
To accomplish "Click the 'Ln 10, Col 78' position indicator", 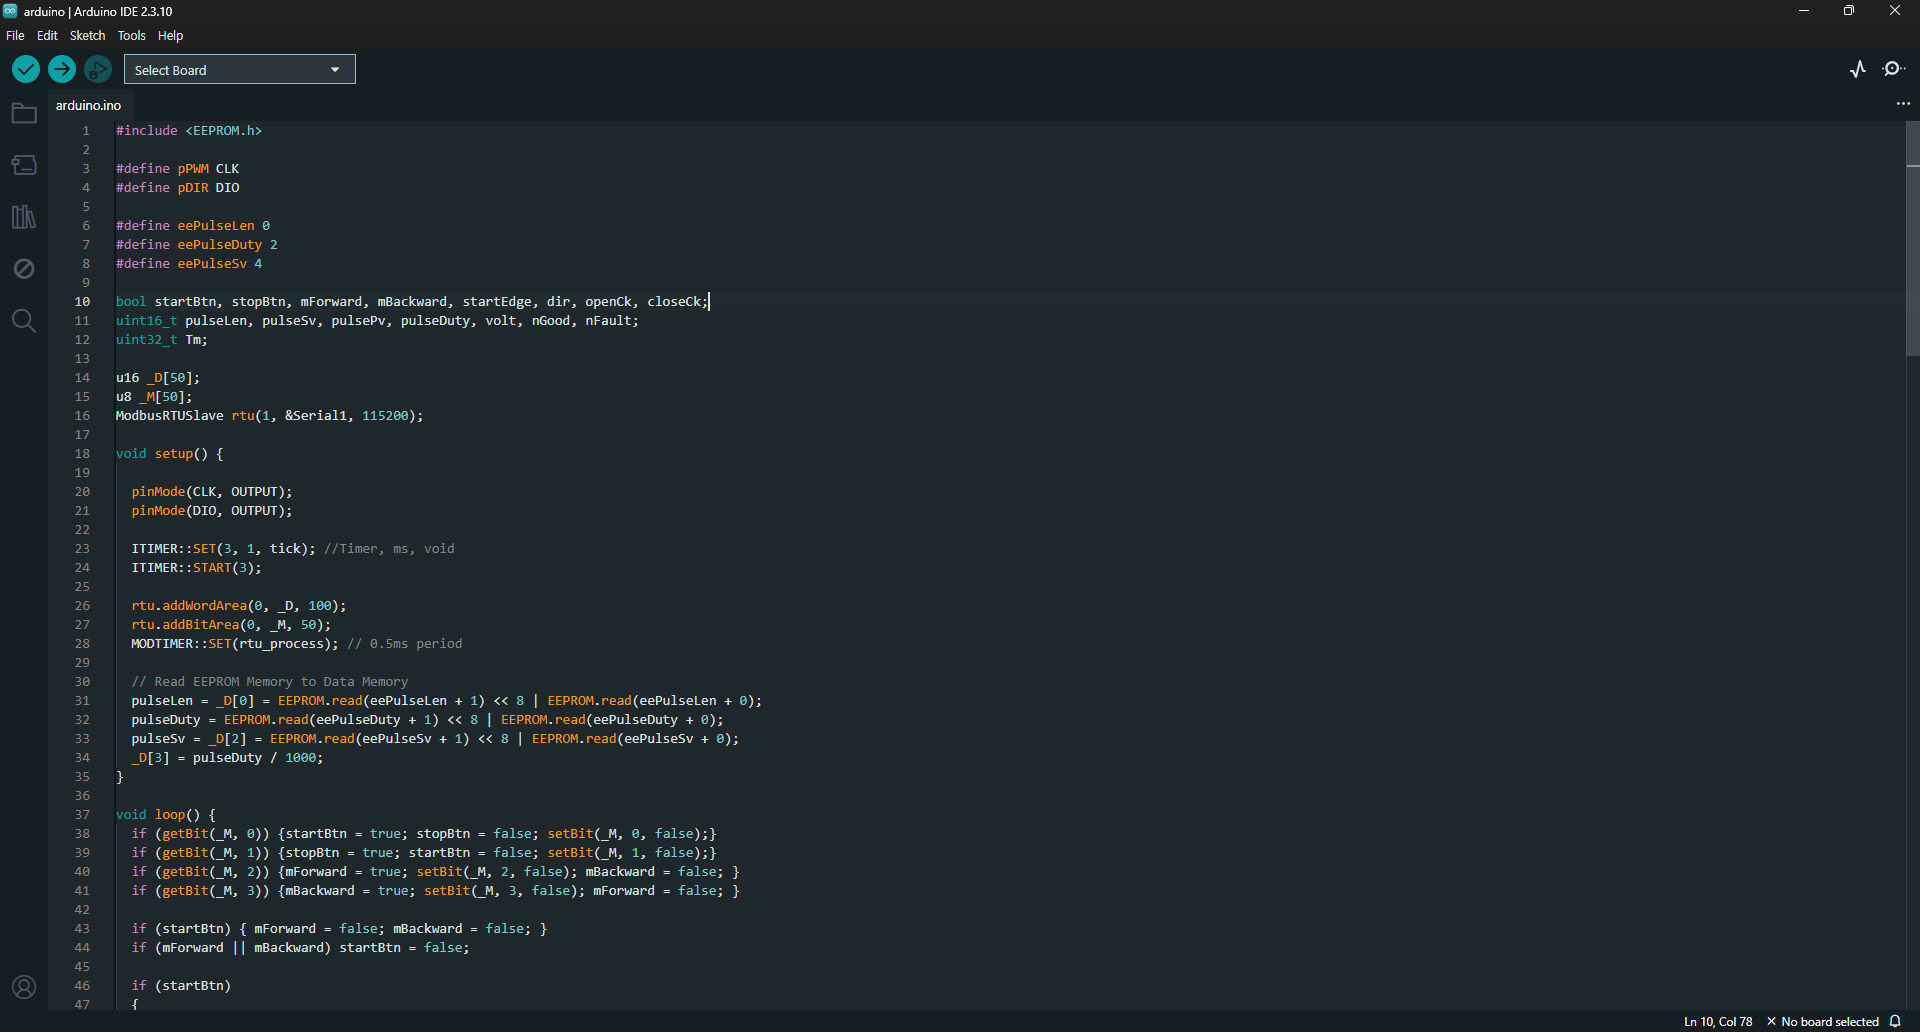I will click(1718, 1021).
